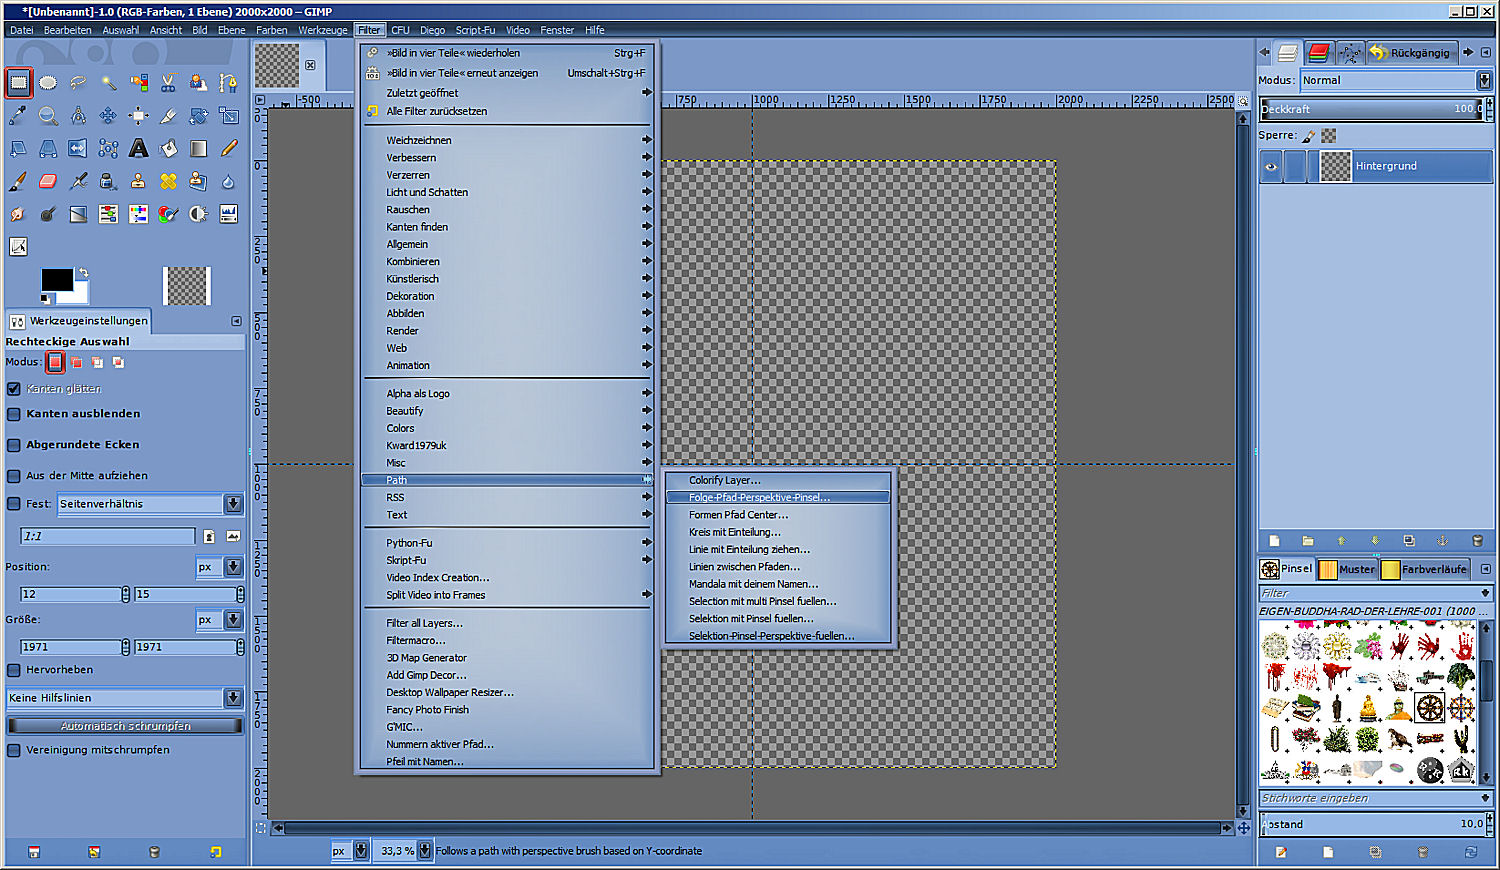Select the Buddha wheel brush thumbnail

tap(1430, 709)
